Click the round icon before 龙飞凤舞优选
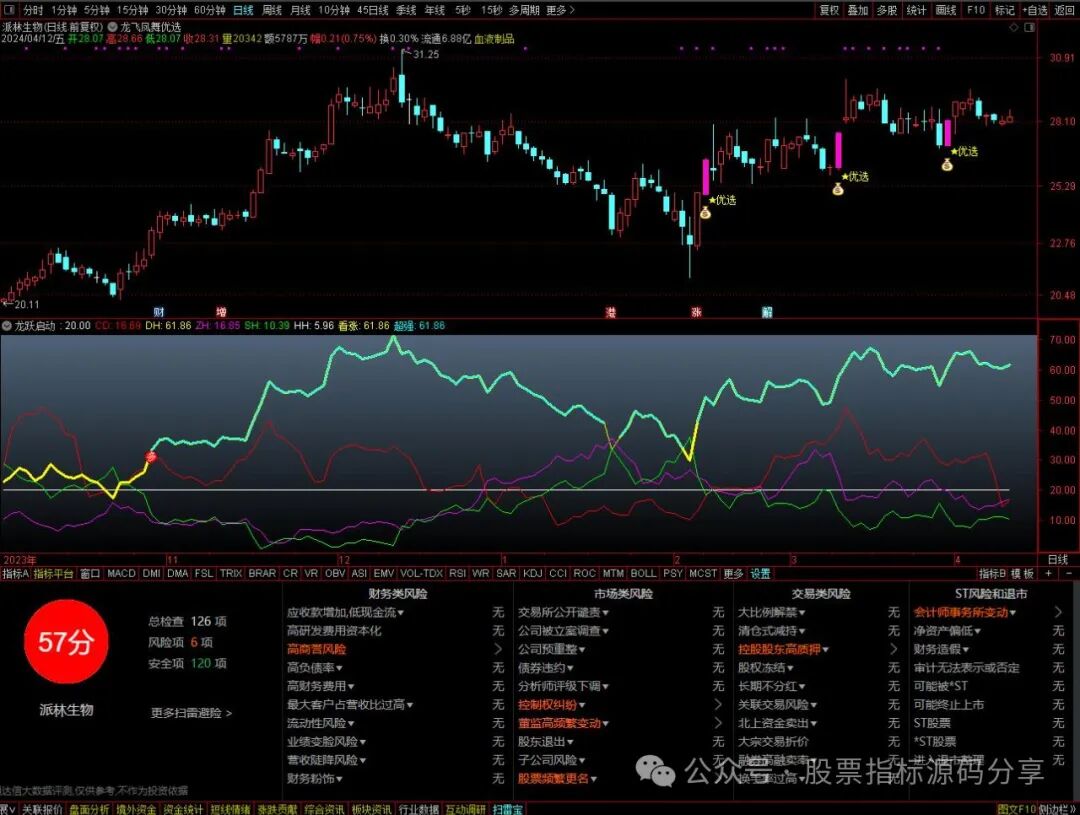 pos(112,27)
